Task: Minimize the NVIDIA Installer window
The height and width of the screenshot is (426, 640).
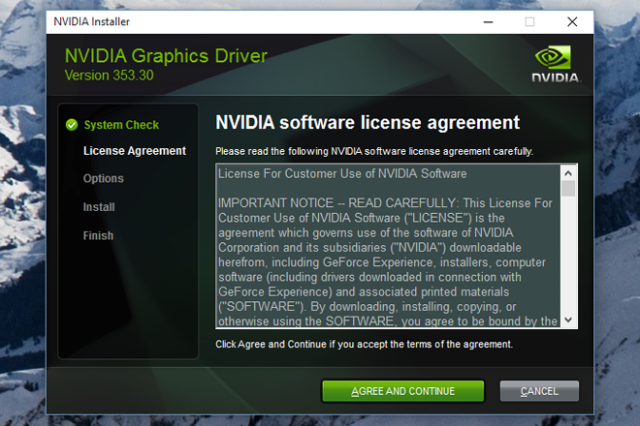Action: [x=485, y=21]
